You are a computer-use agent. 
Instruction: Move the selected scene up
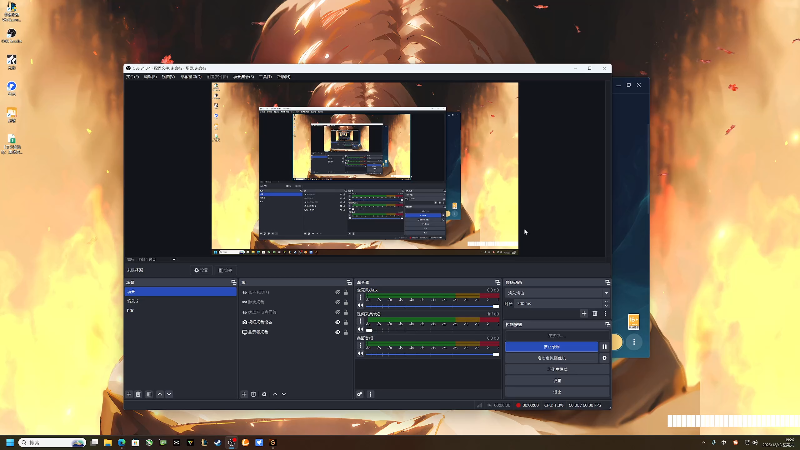click(x=160, y=394)
